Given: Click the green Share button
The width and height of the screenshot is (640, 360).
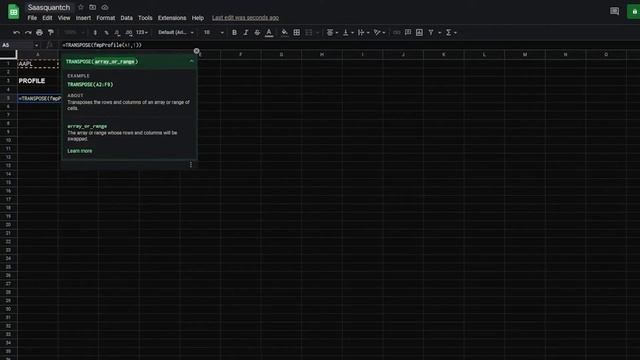Looking at the screenshot, I should (x=633, y=11).
